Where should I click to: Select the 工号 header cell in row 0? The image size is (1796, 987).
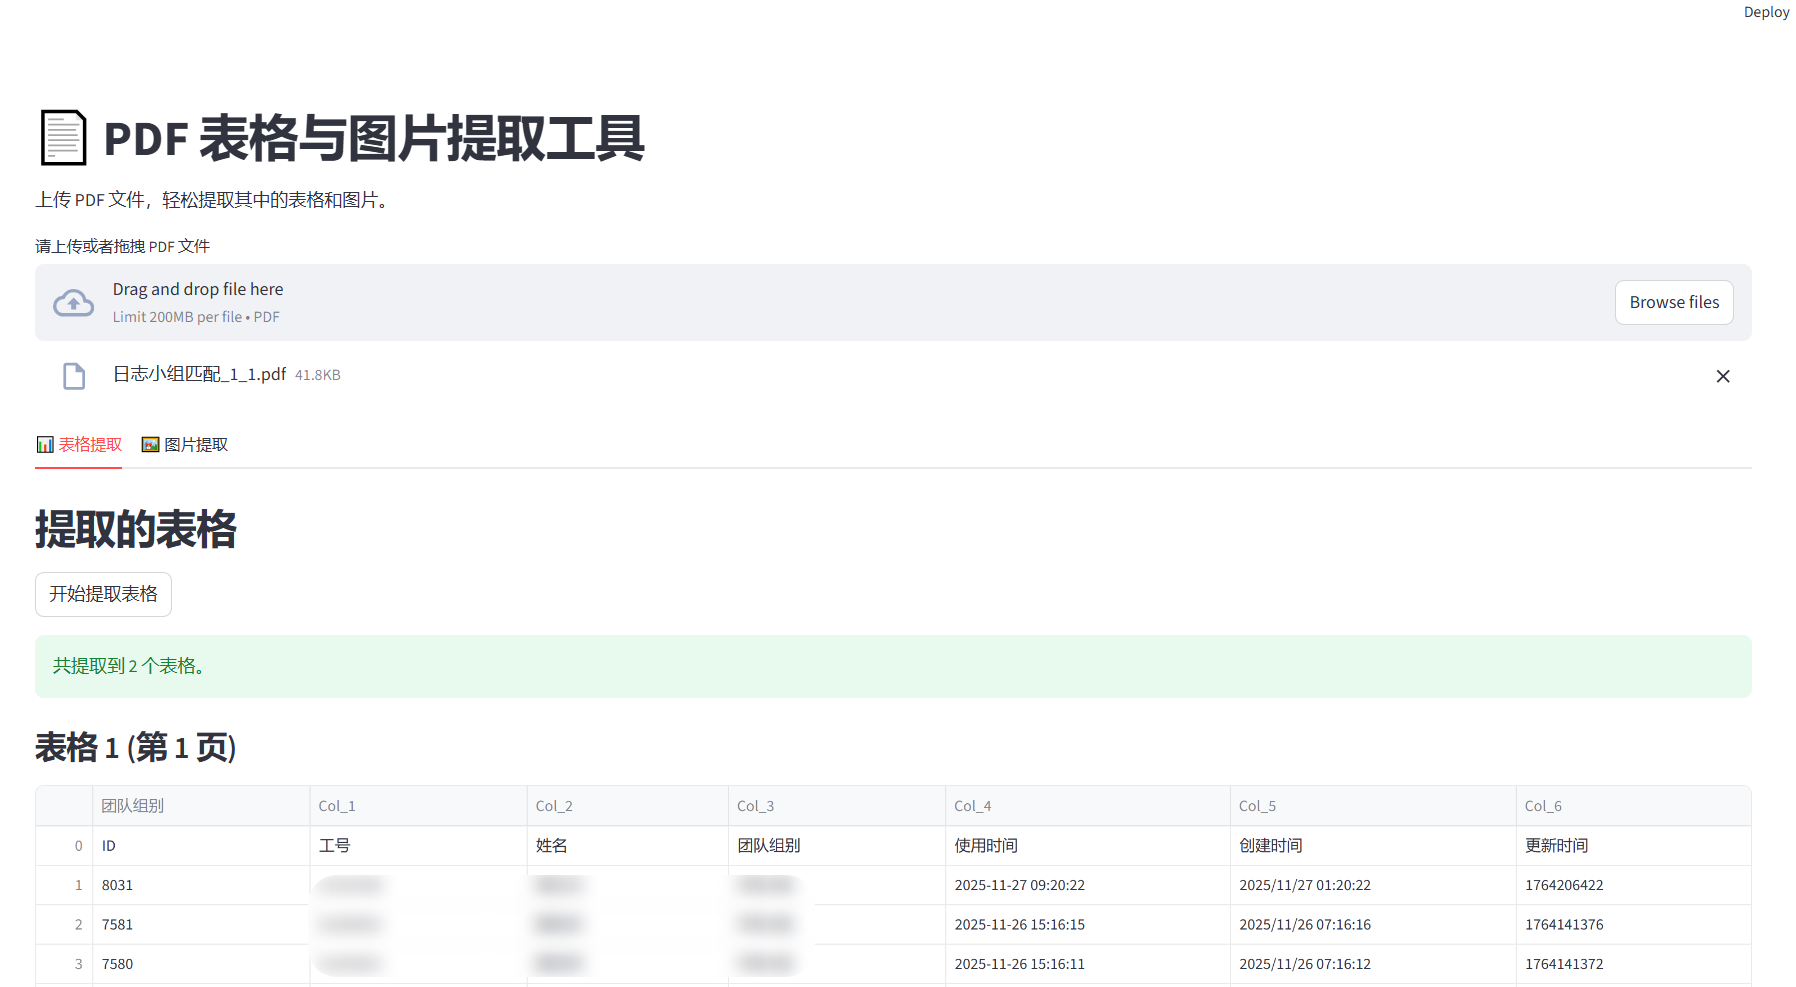click(x=335, y=845)
